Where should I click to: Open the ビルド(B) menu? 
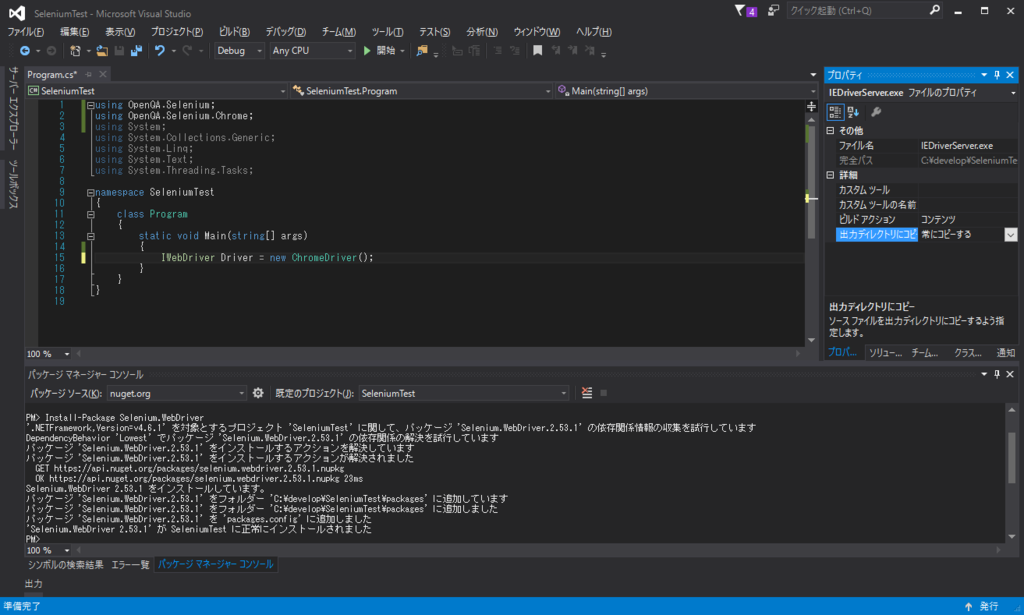tap(234, 31)
